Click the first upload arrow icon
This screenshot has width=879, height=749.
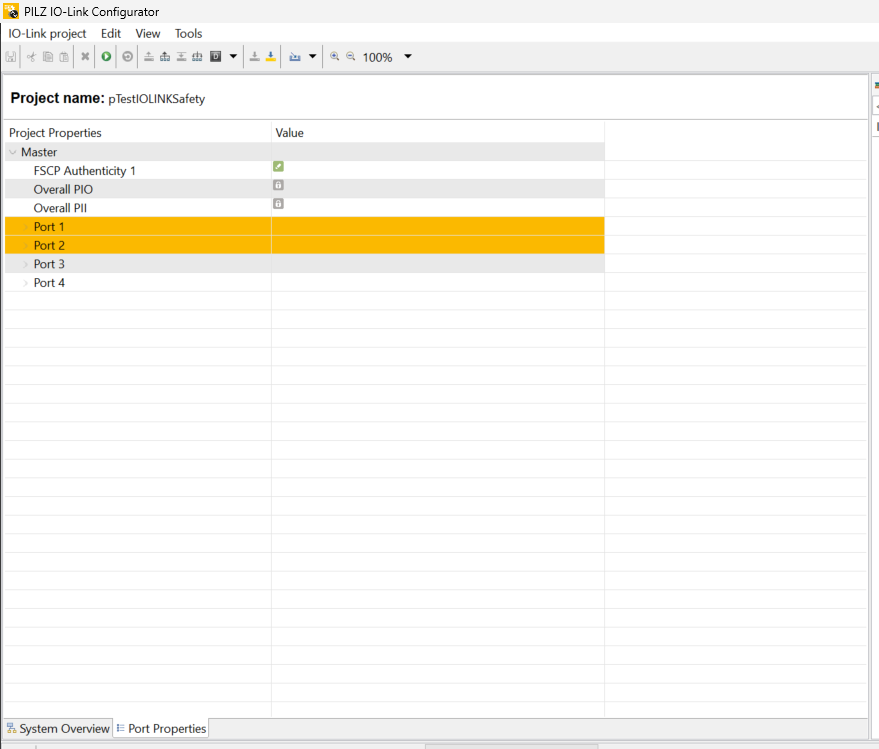point(149,56)
